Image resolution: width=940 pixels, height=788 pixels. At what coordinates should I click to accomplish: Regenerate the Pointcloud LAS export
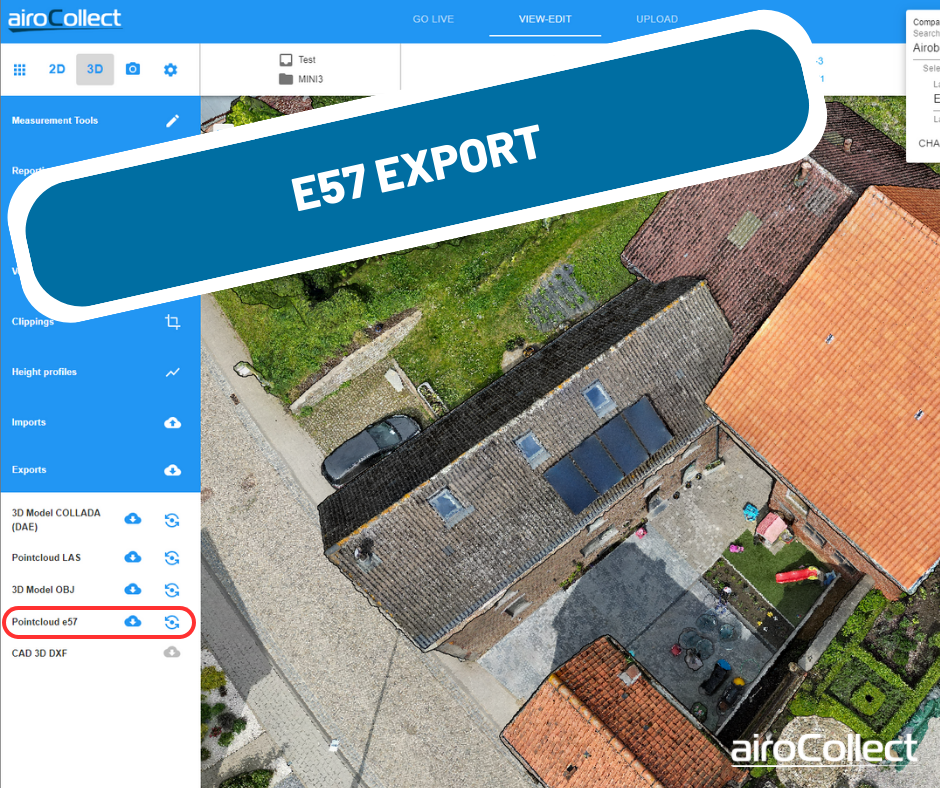tap(172, 557)
